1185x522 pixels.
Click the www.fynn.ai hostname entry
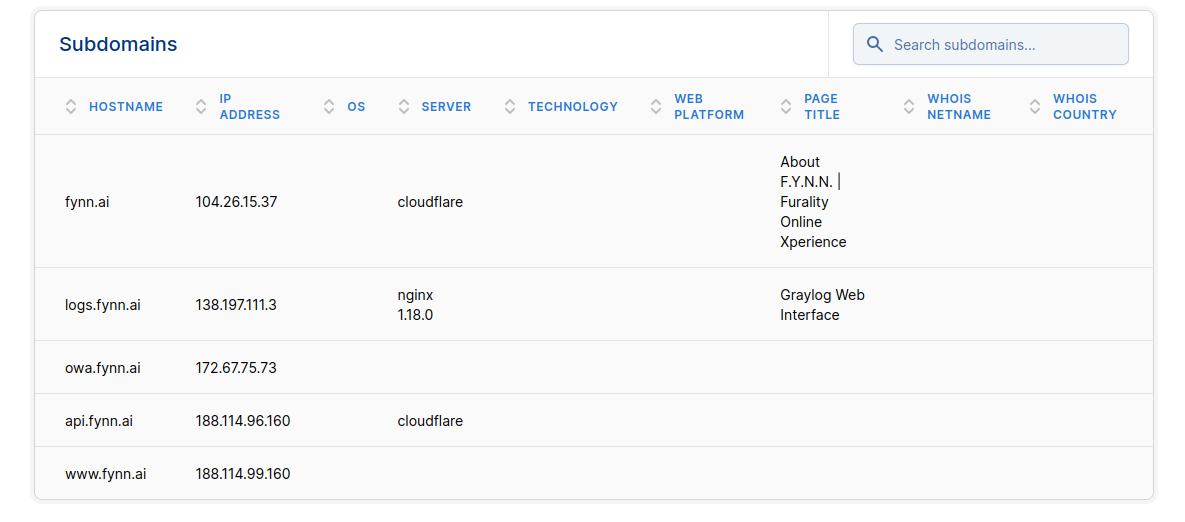point(106,474)
